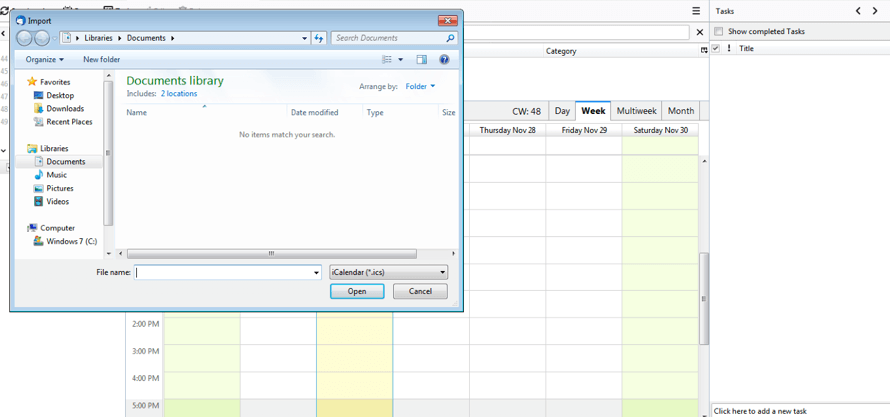The width and height of the screenshot is (890, 417).
Task: Open the iCalendar (*.ics) file type dropdown
Action: click(388, 272)
